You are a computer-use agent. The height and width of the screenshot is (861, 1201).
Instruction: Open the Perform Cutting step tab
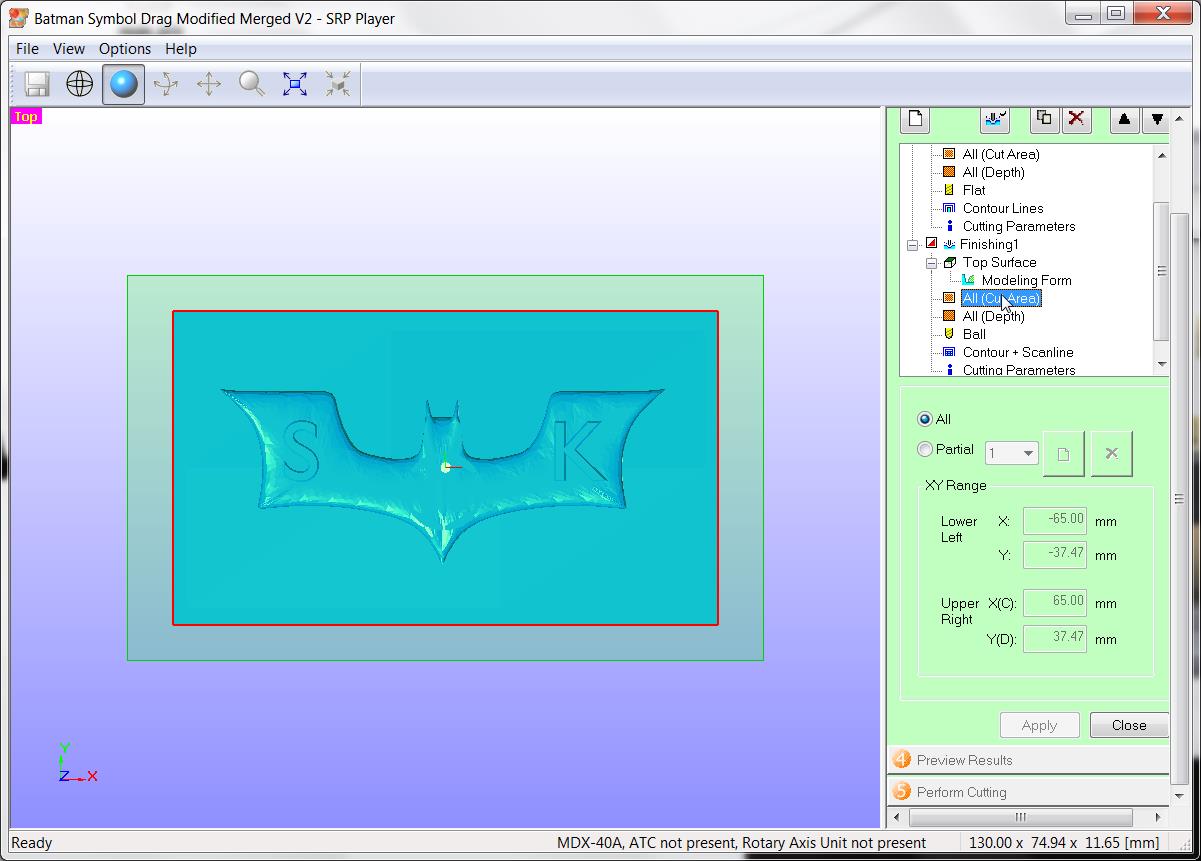tap(1028, 792)
